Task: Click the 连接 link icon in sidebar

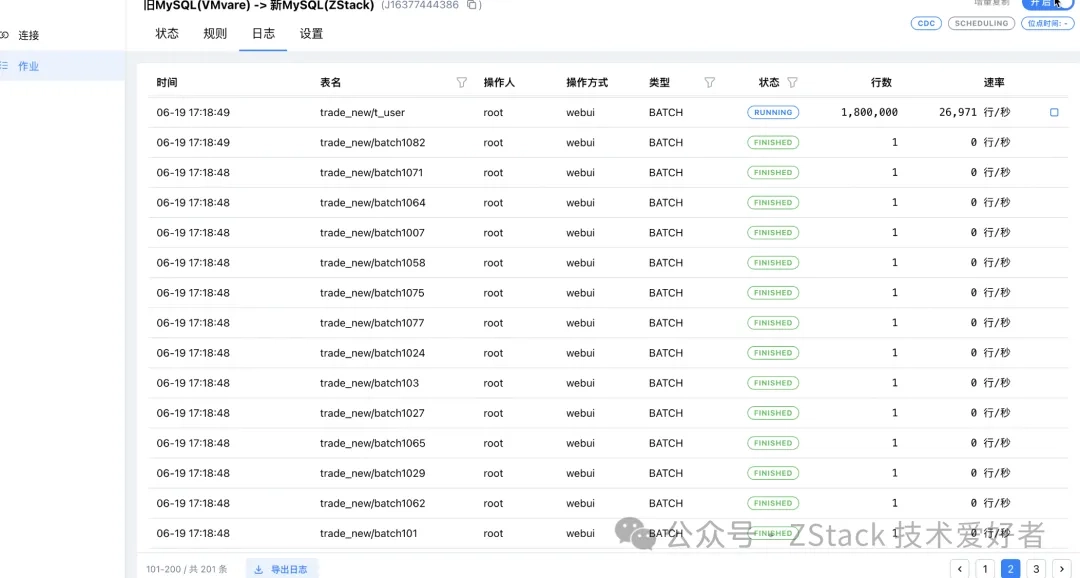Action: pyautogui.click(x=4, y=35)
